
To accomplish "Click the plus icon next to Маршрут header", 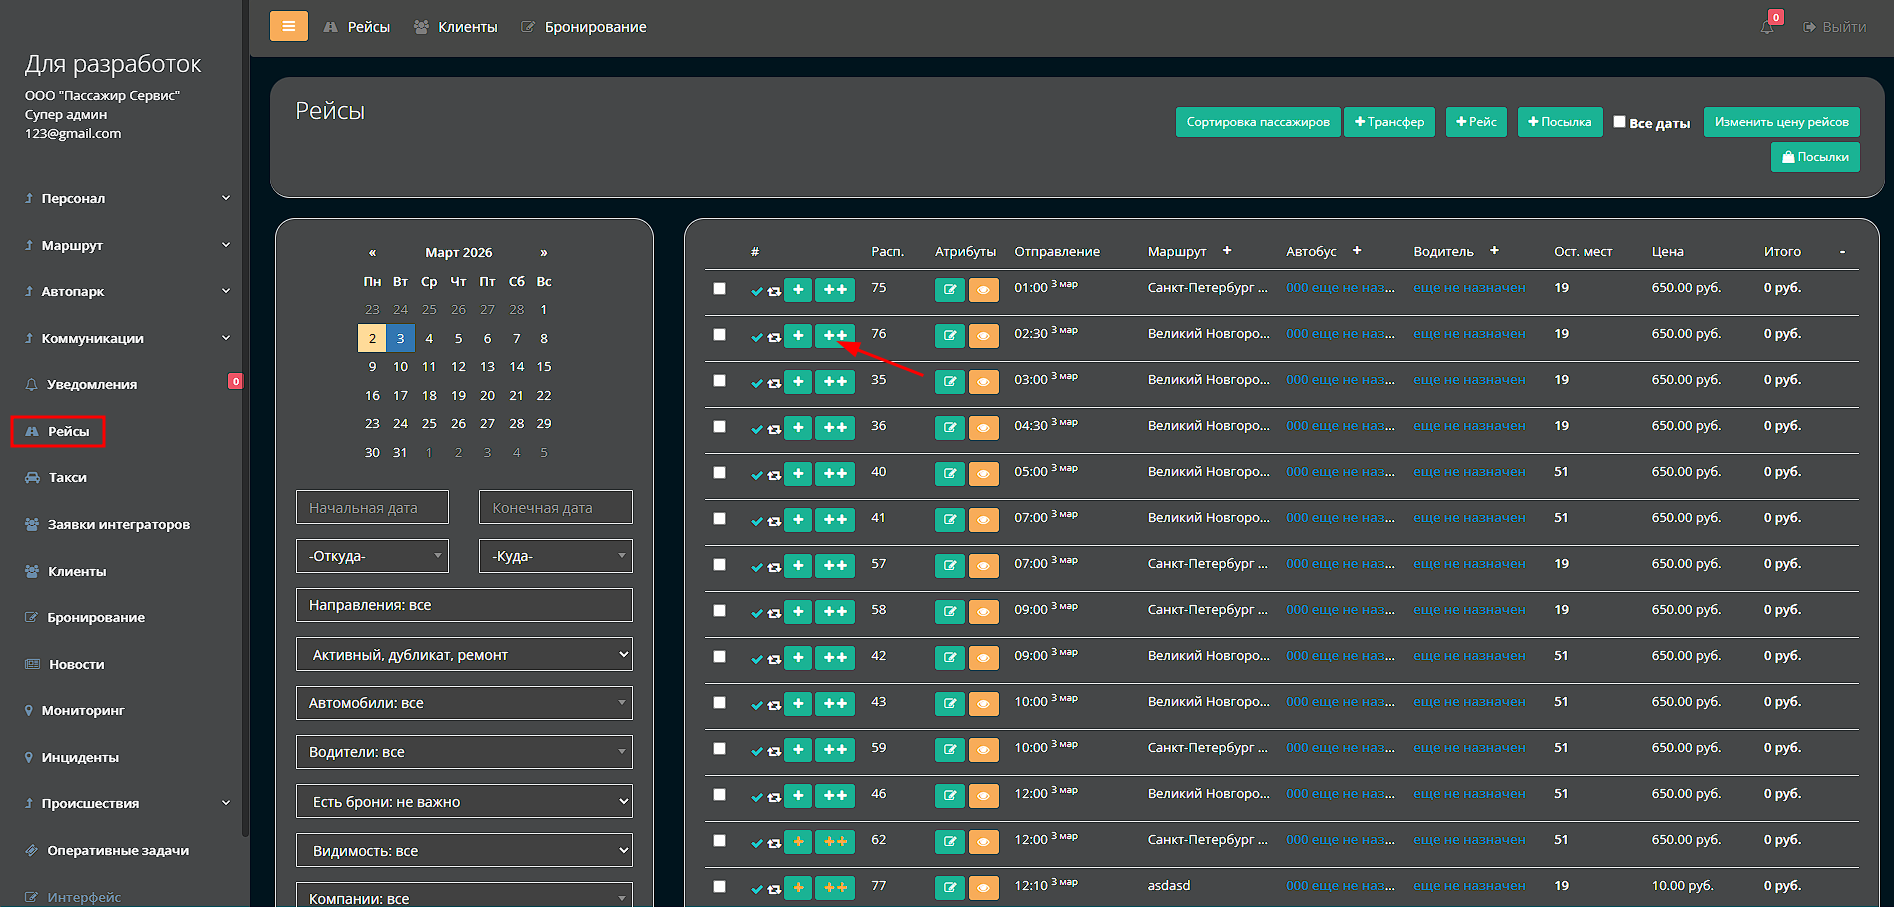I will pyautogui.click(x=1227, y=251).
